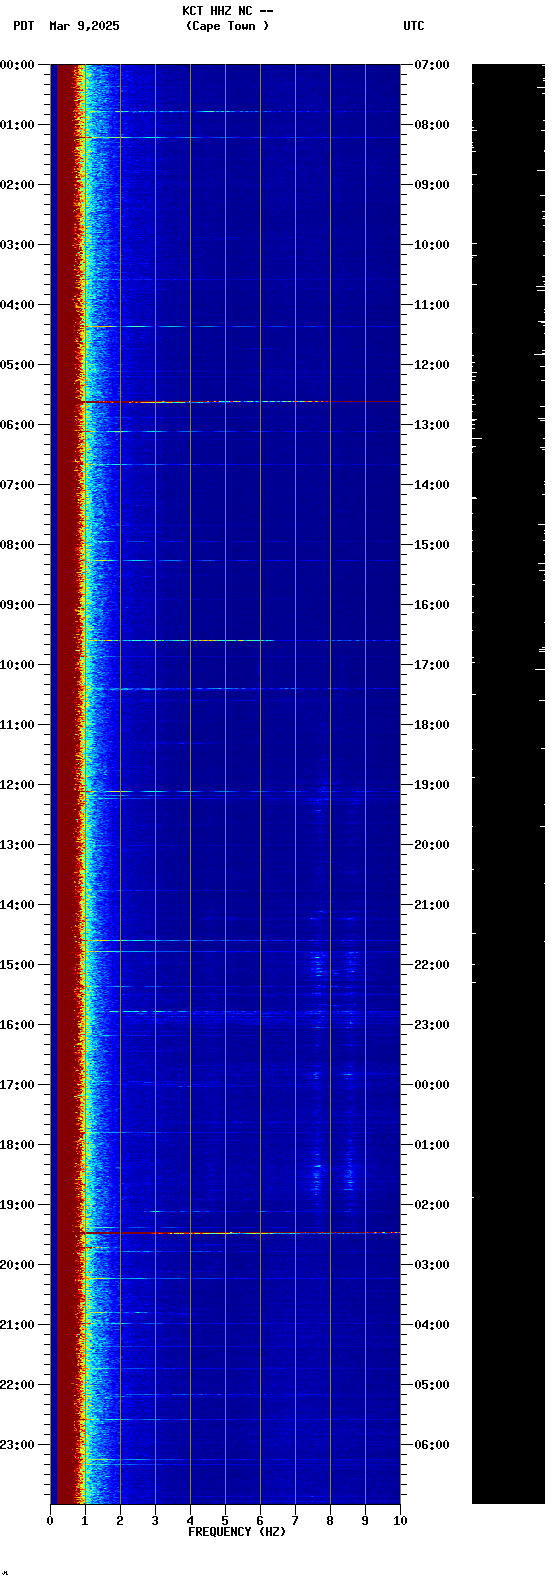
Task: Select the 00:00 PDT time label
Action: (x=17, y=65)
